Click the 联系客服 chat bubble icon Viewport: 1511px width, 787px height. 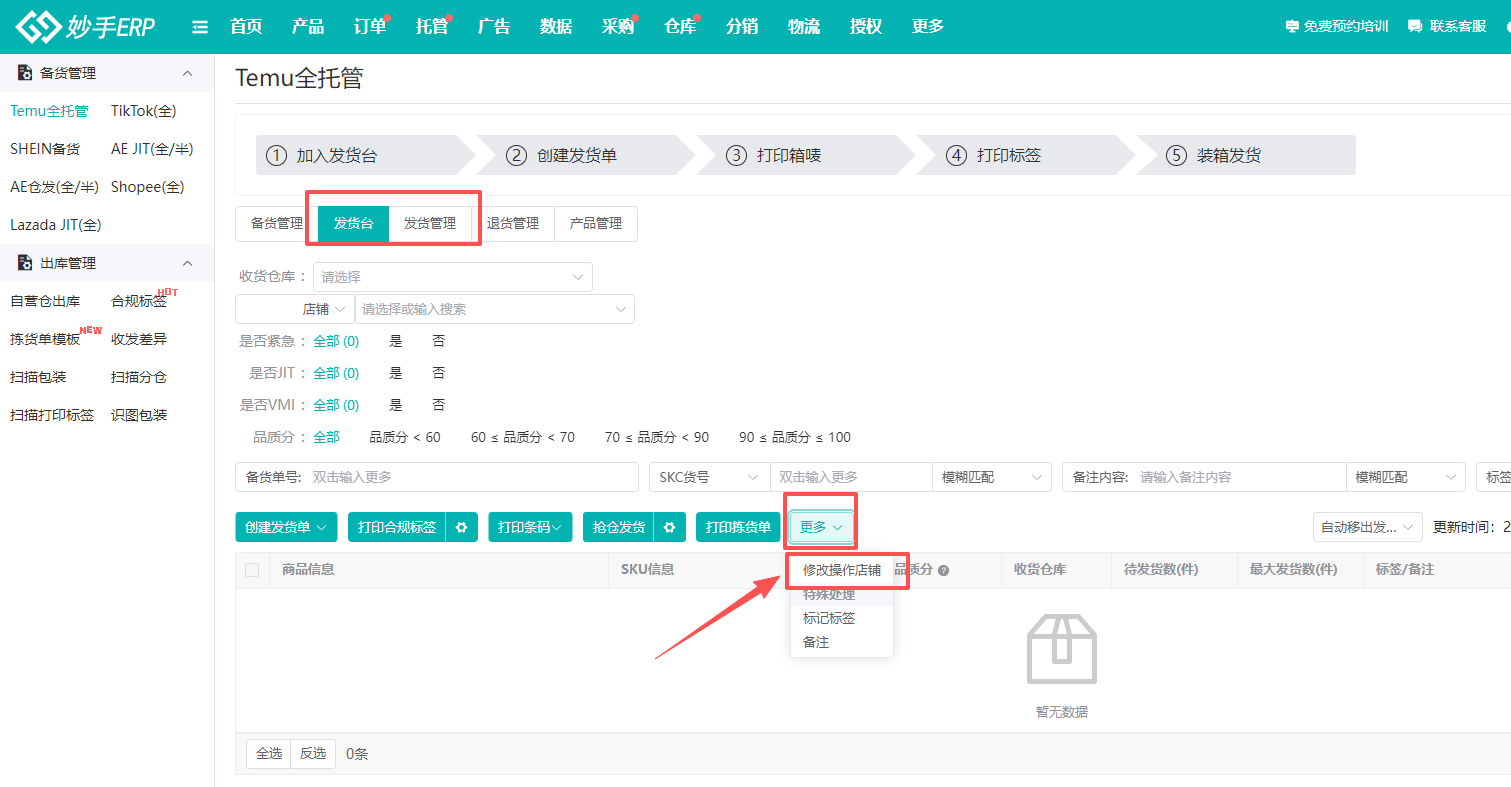point(1413,27)
